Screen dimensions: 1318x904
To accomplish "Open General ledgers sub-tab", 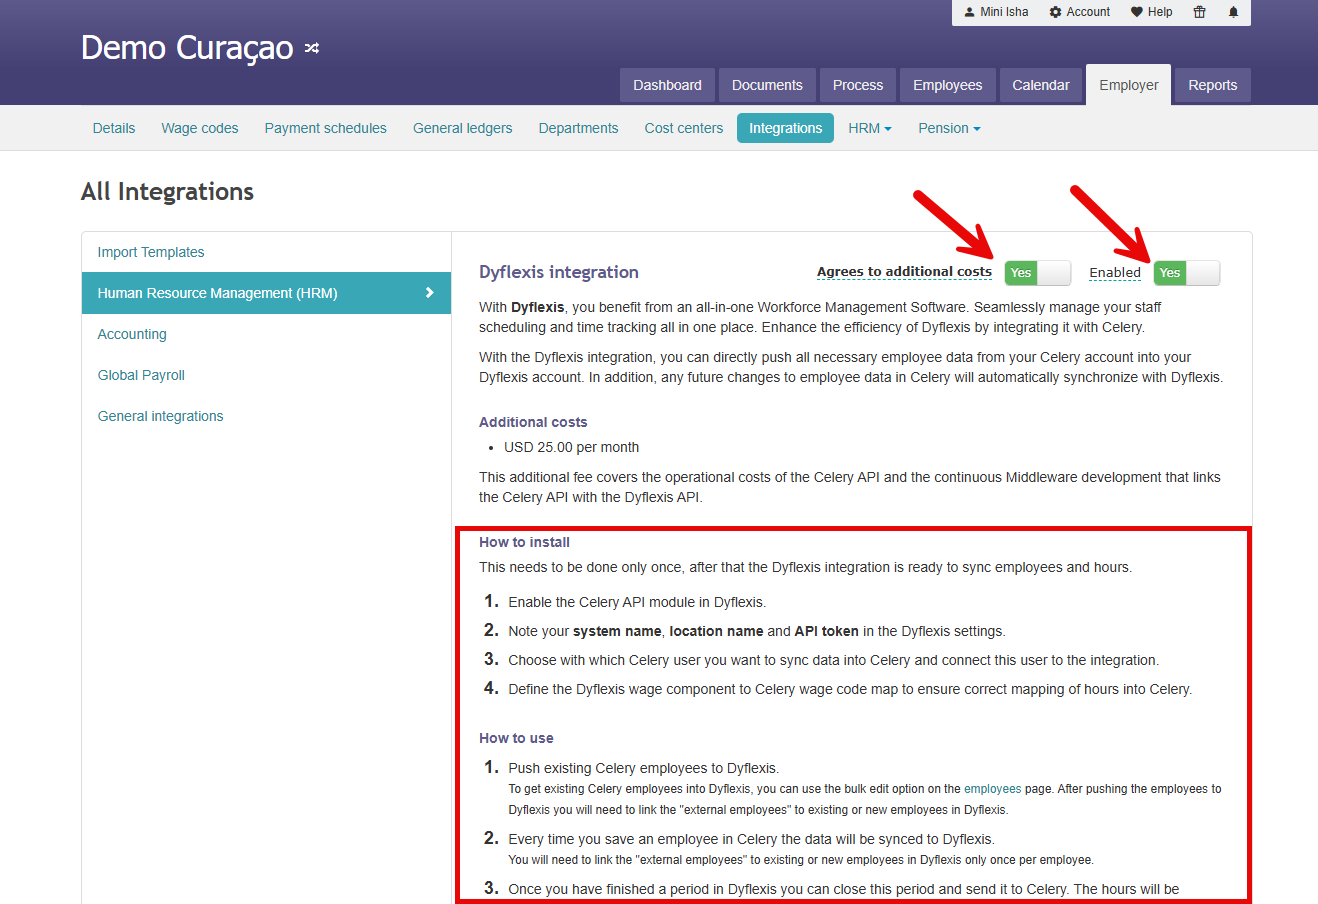I will (463, 128).
